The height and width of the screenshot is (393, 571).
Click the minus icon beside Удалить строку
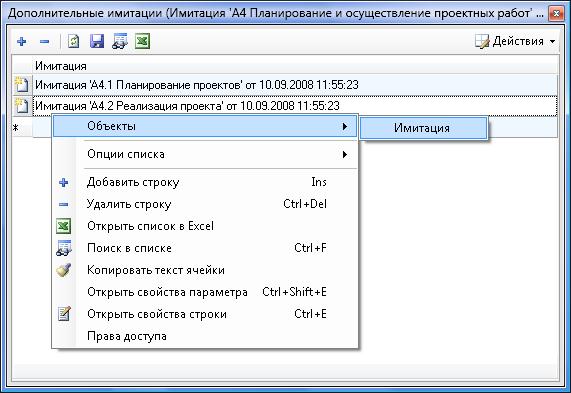tap(63, 204)
